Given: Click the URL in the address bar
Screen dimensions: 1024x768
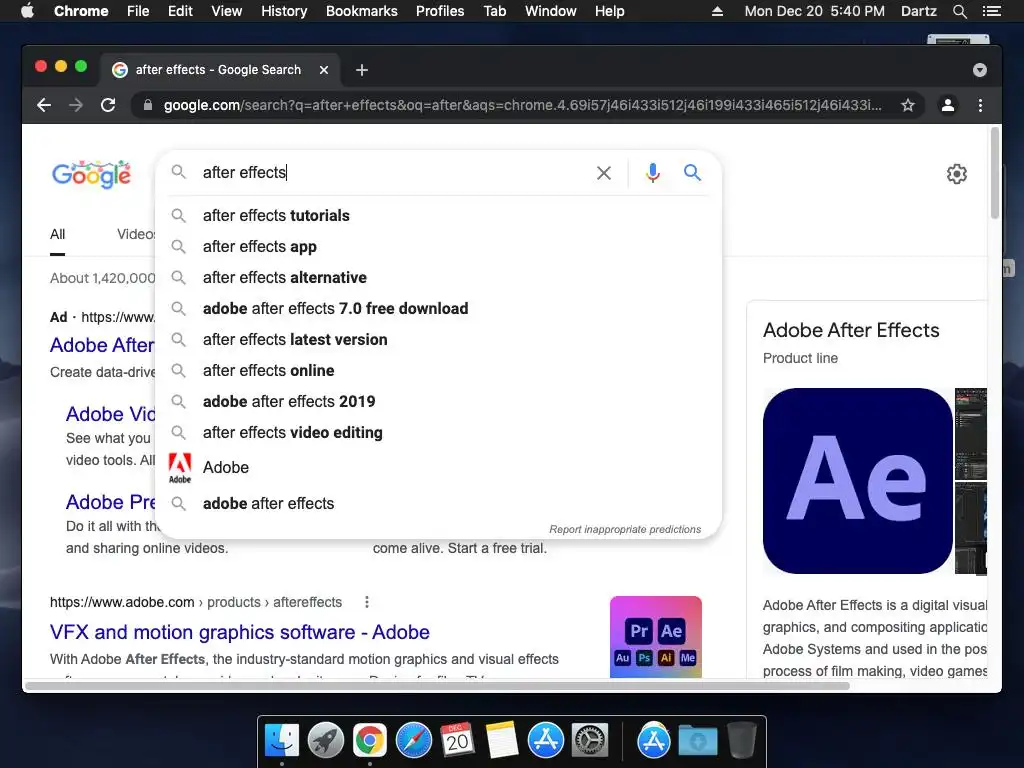Looking at the screenshot, I should pos(522,105).
